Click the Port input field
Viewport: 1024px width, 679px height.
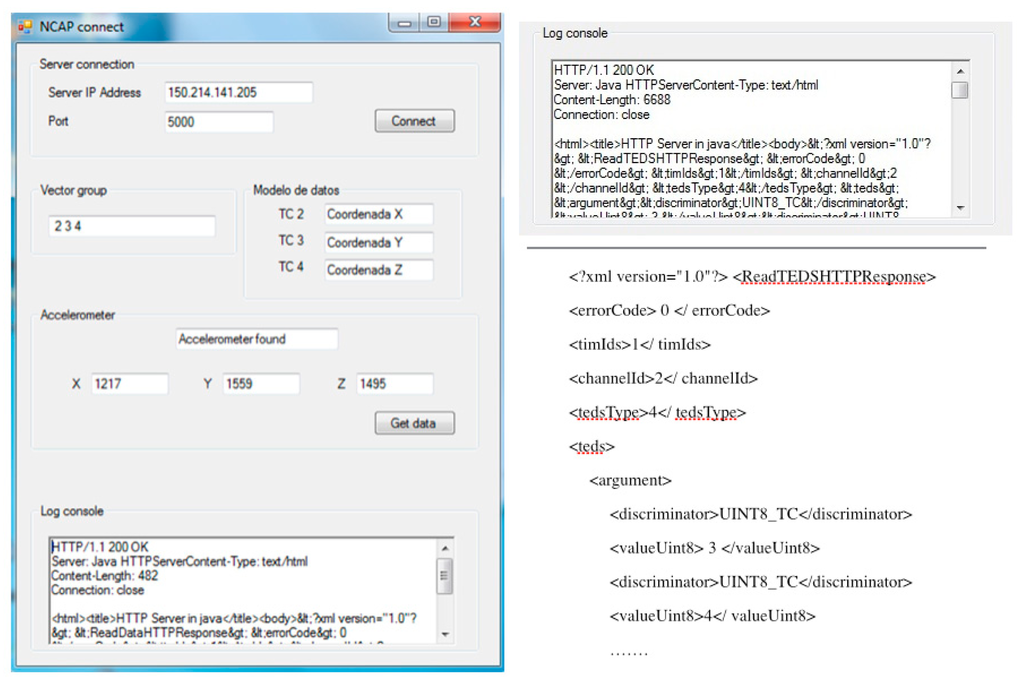(x=218, y=122)
